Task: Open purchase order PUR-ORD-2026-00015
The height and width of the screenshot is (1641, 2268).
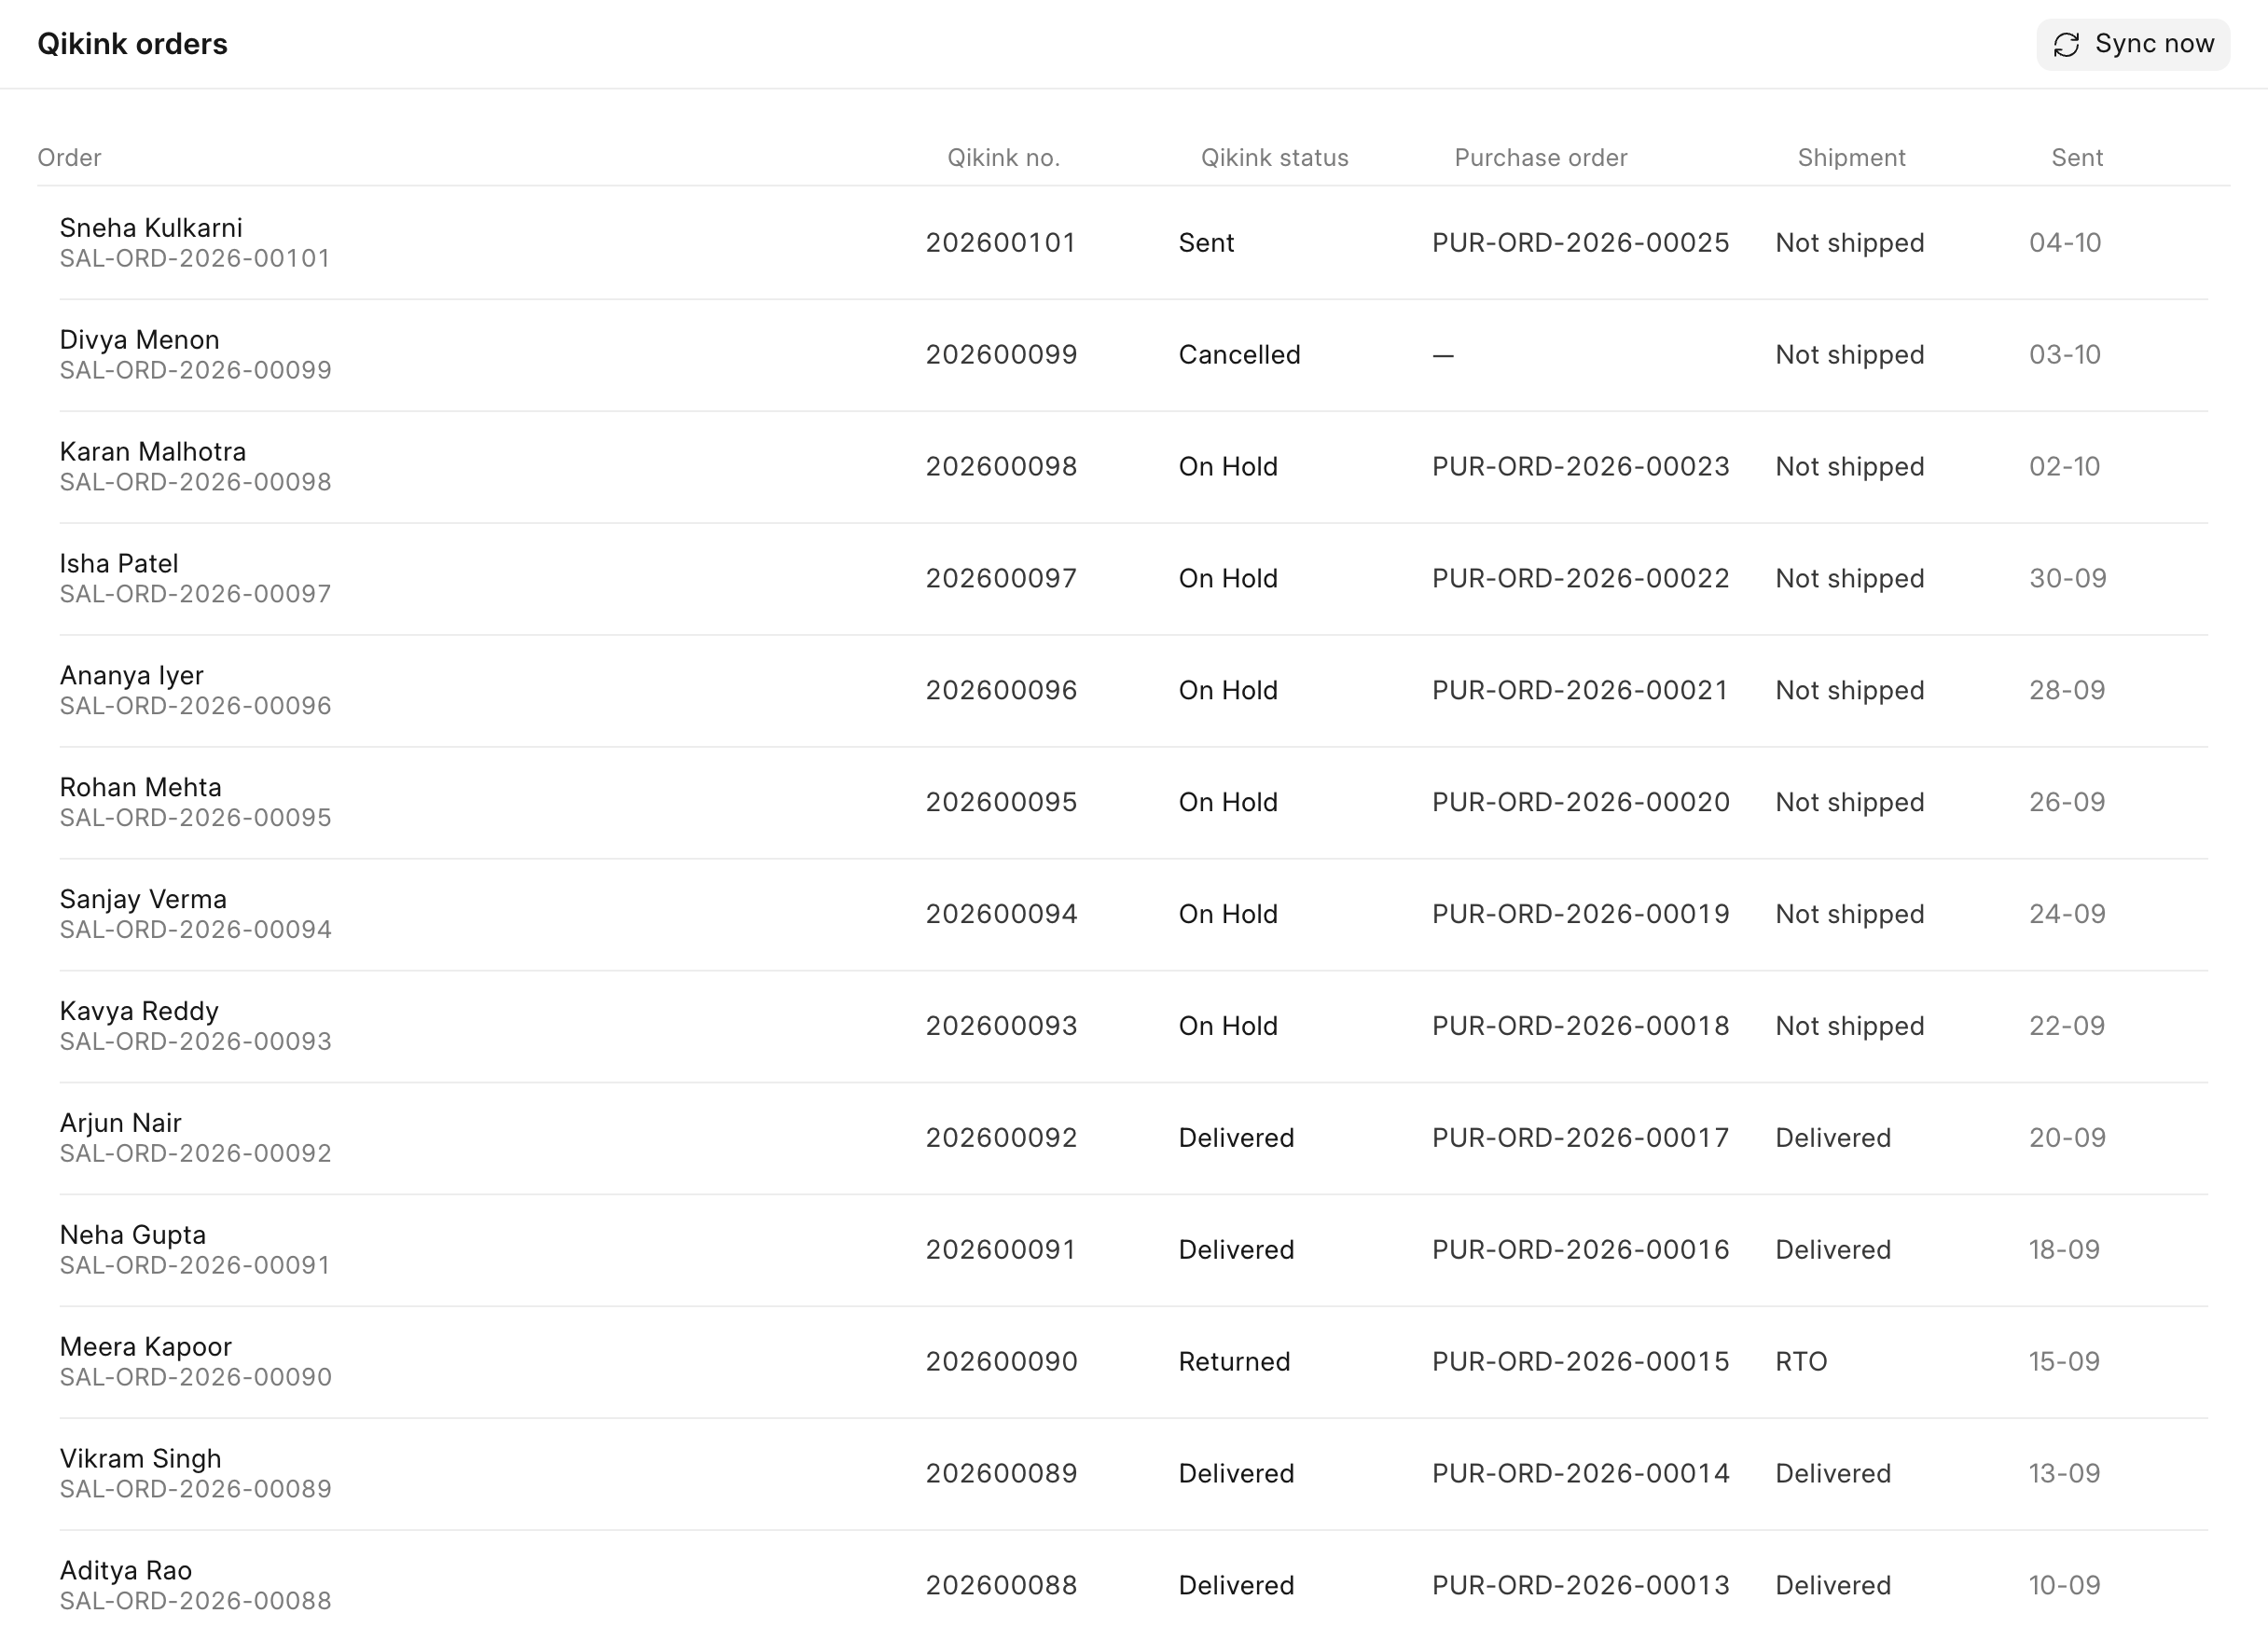Action: point(1580,1363)
